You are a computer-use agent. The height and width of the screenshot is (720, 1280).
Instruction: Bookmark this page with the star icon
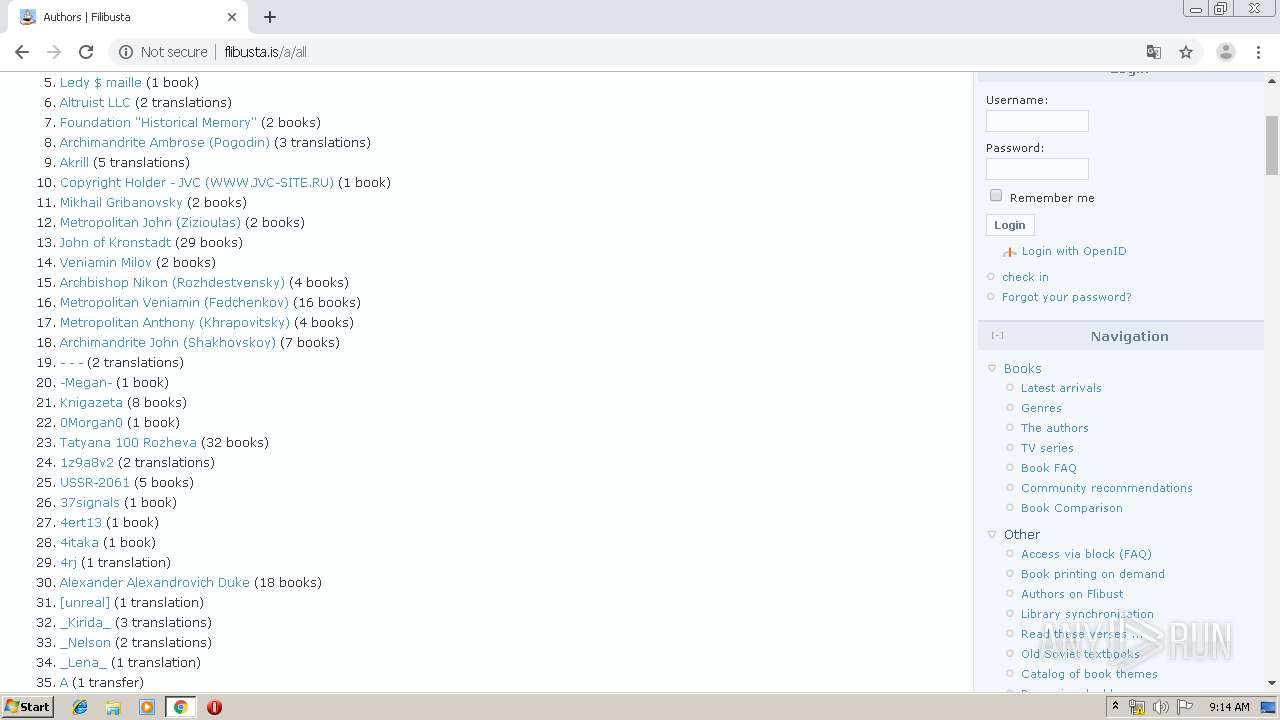point(1186,52)
